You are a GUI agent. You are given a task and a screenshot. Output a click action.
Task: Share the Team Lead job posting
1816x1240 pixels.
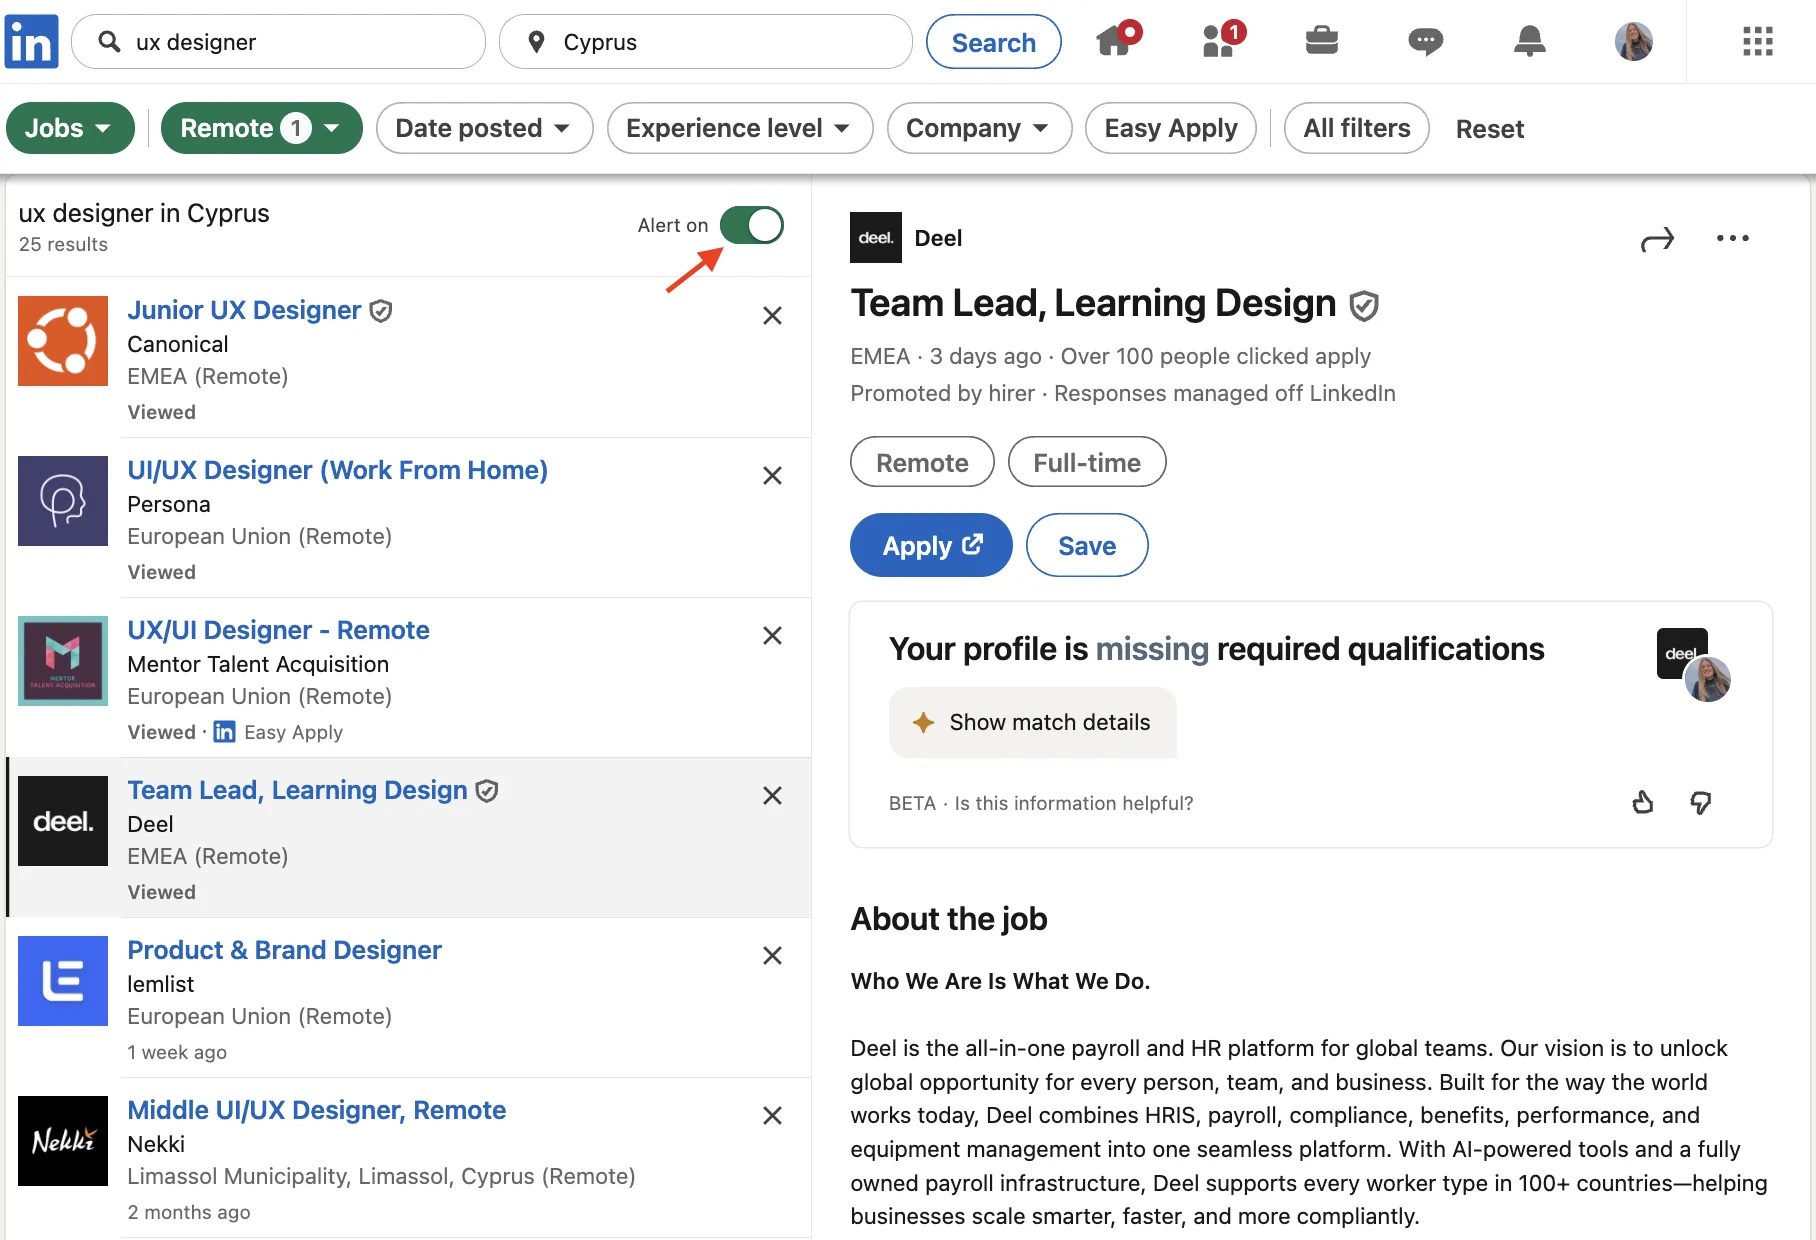click(1657, 240)
